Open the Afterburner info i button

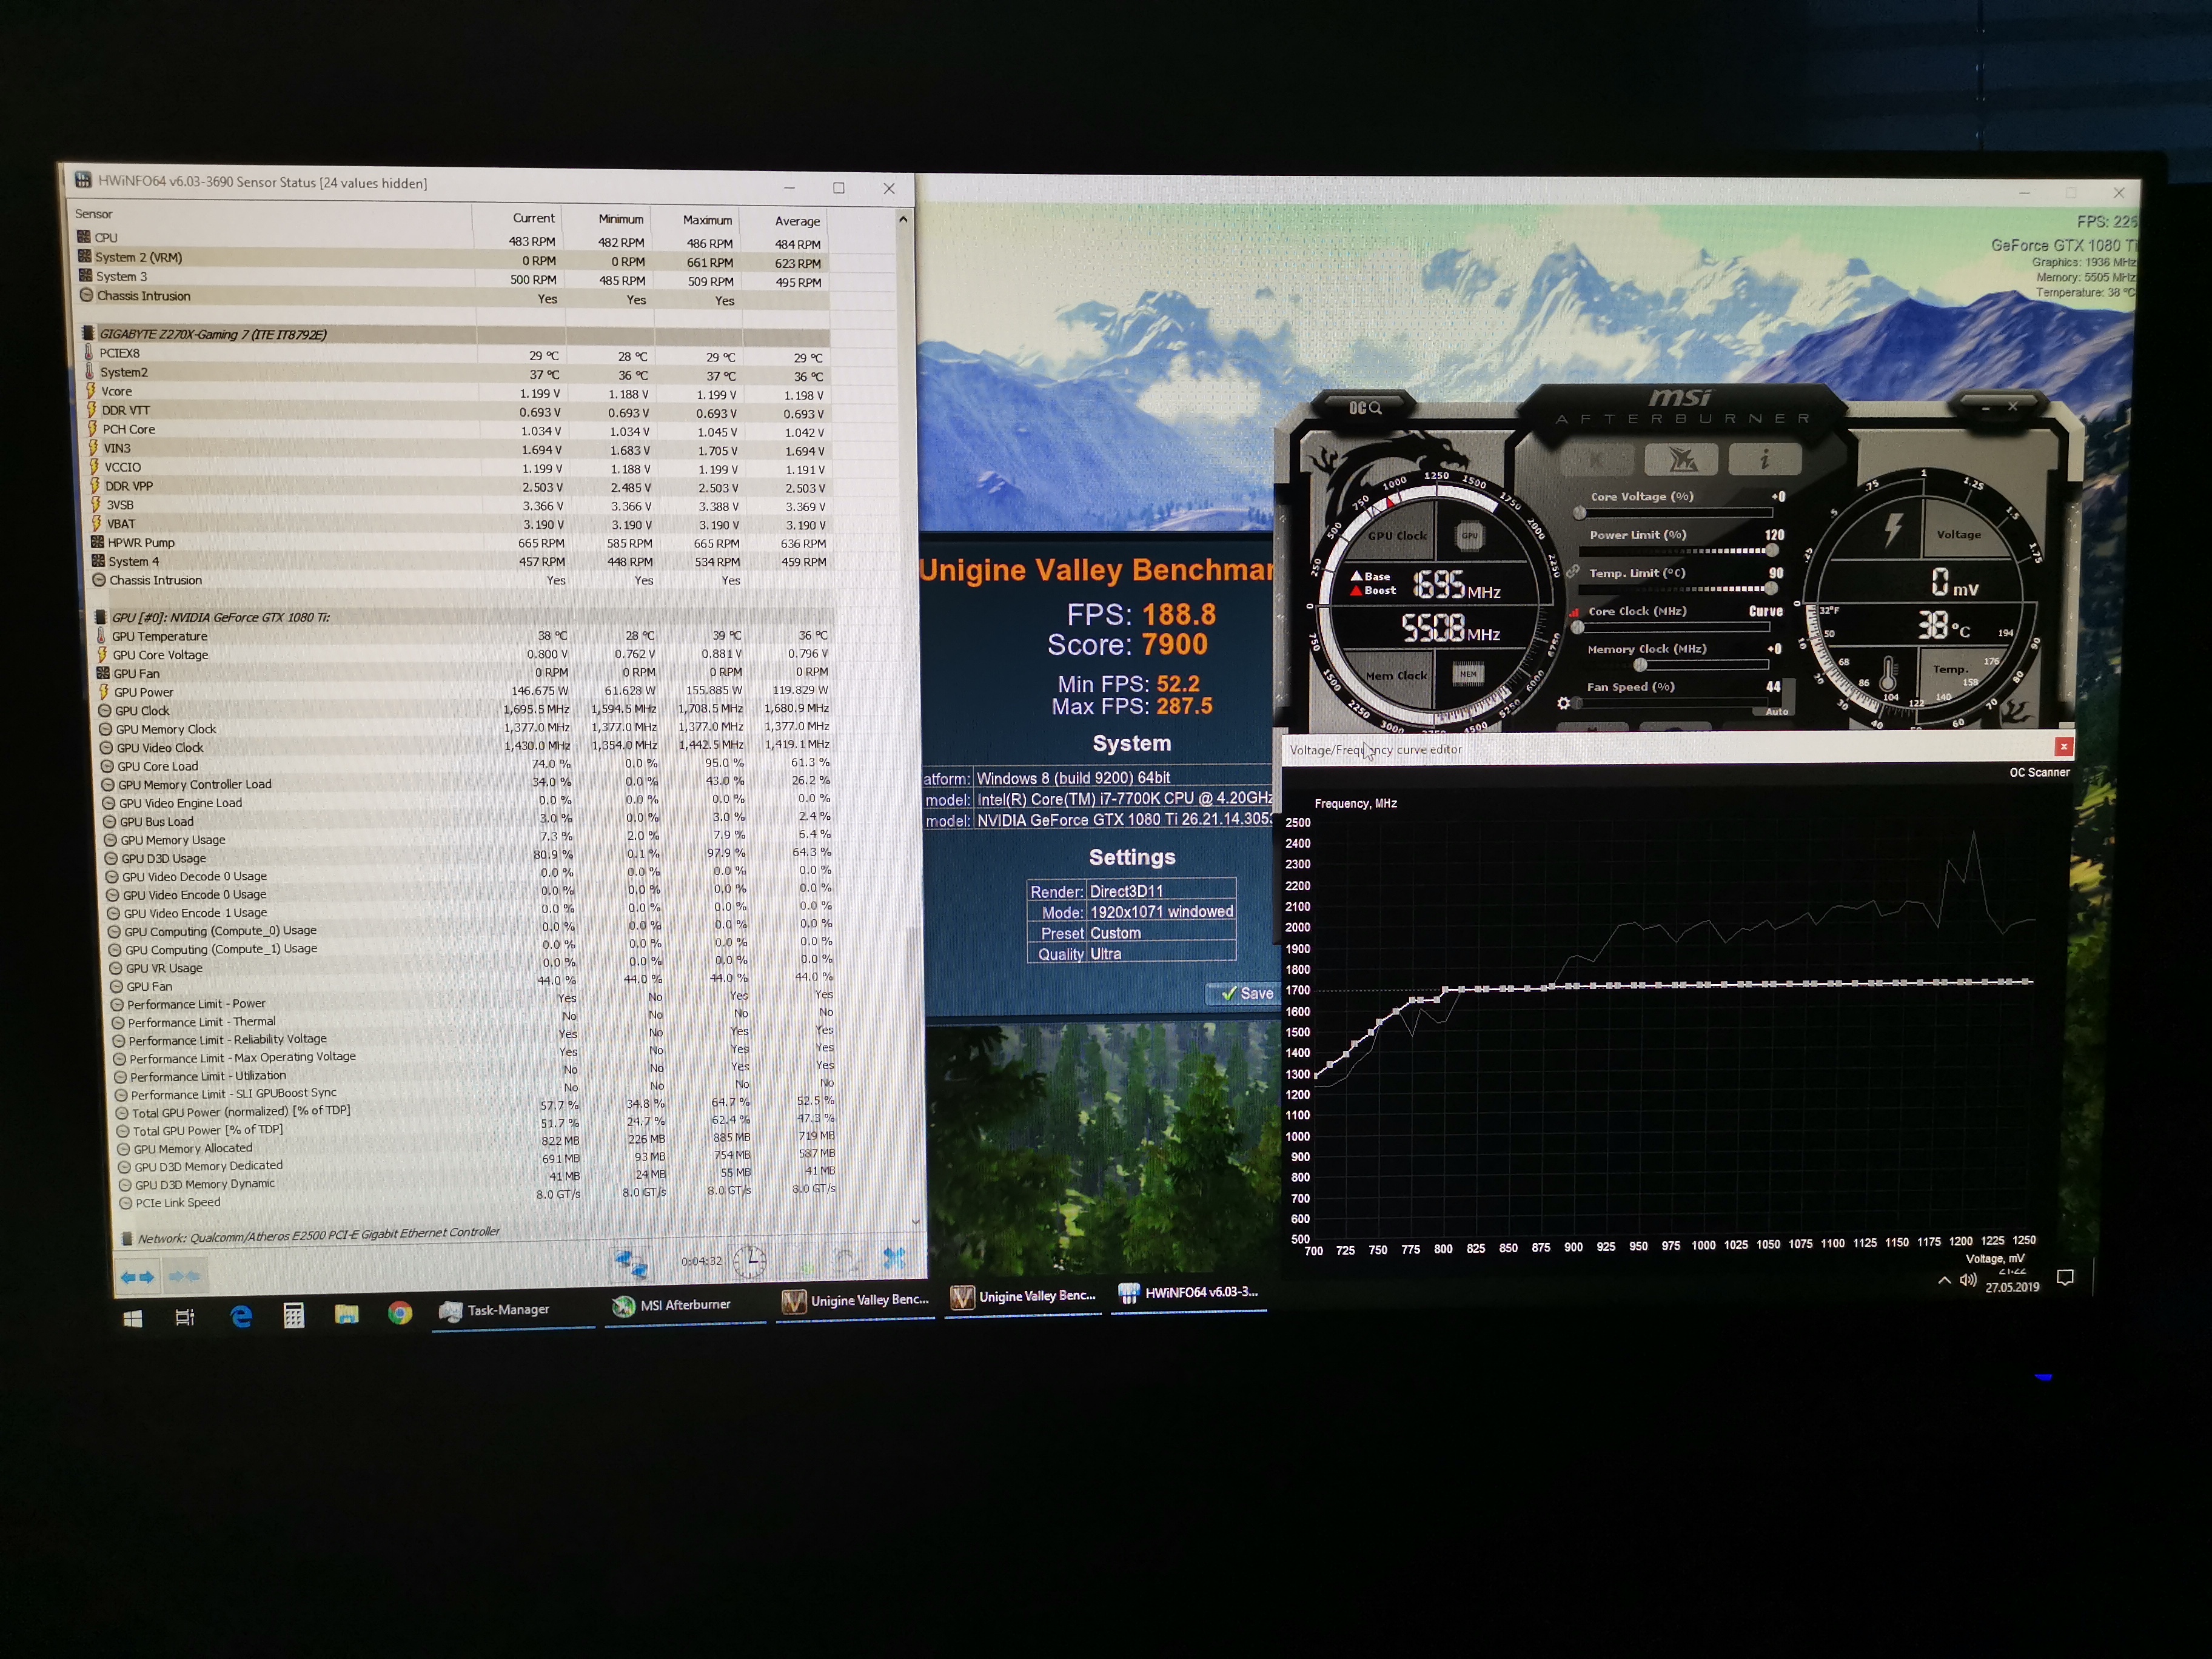pos(1765,459)
